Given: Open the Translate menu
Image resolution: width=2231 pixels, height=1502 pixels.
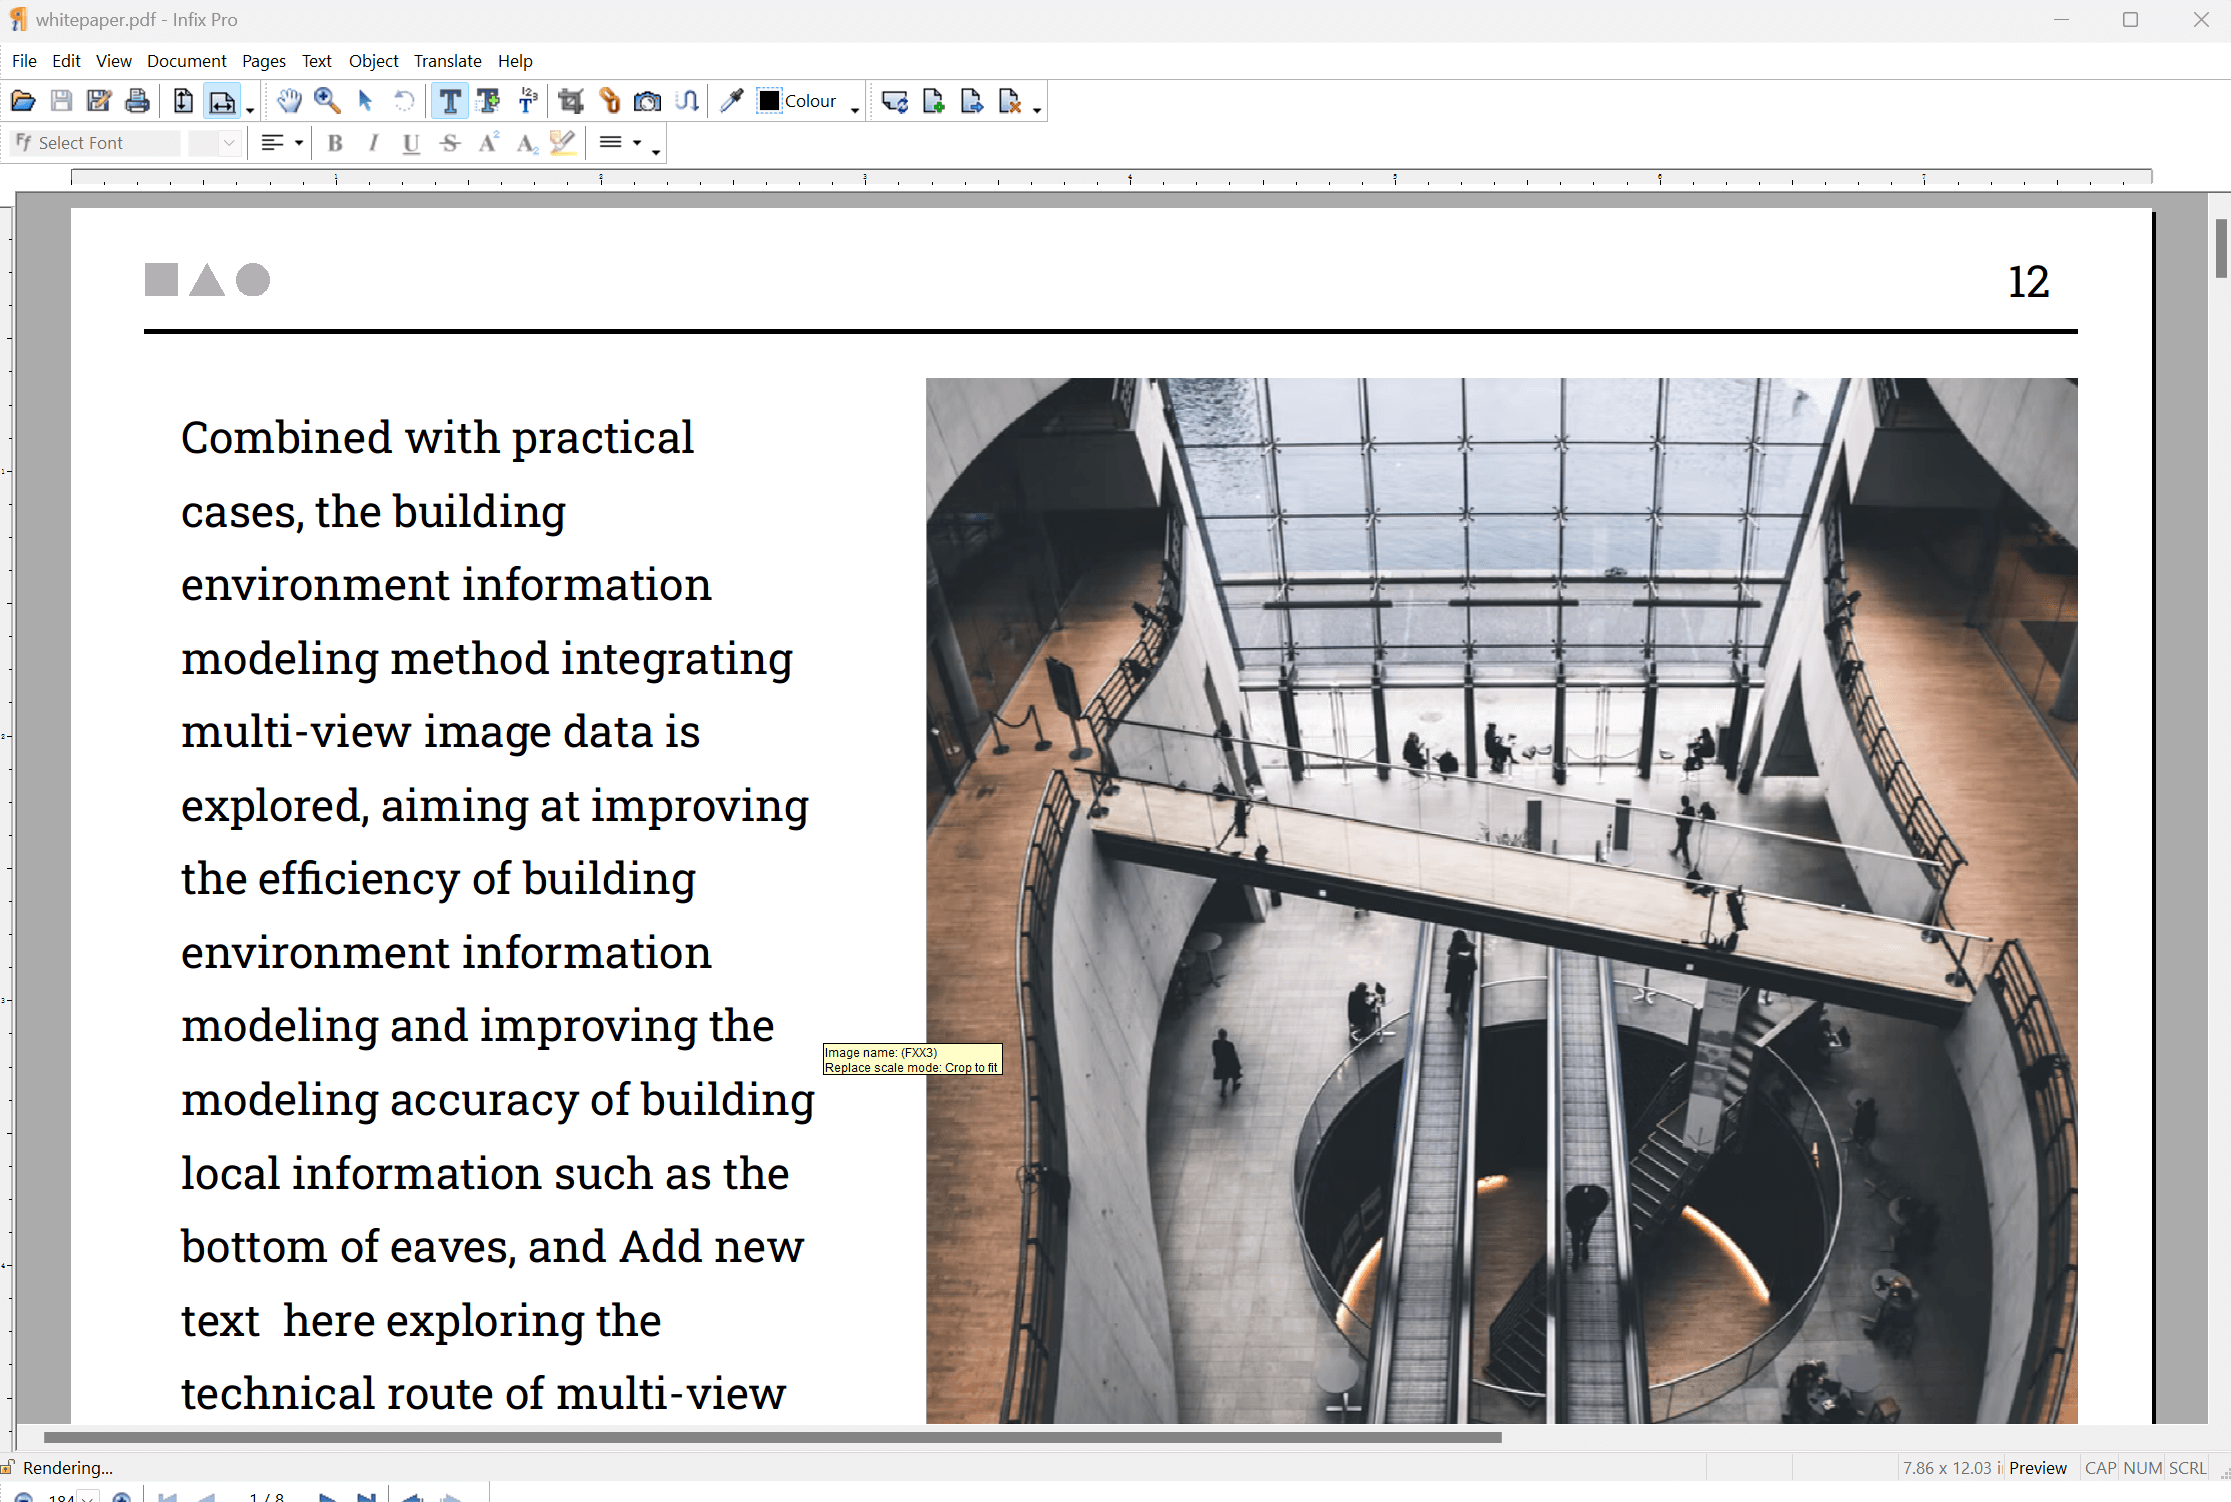Looking at the screenshot, I should (x=447, y=61).
